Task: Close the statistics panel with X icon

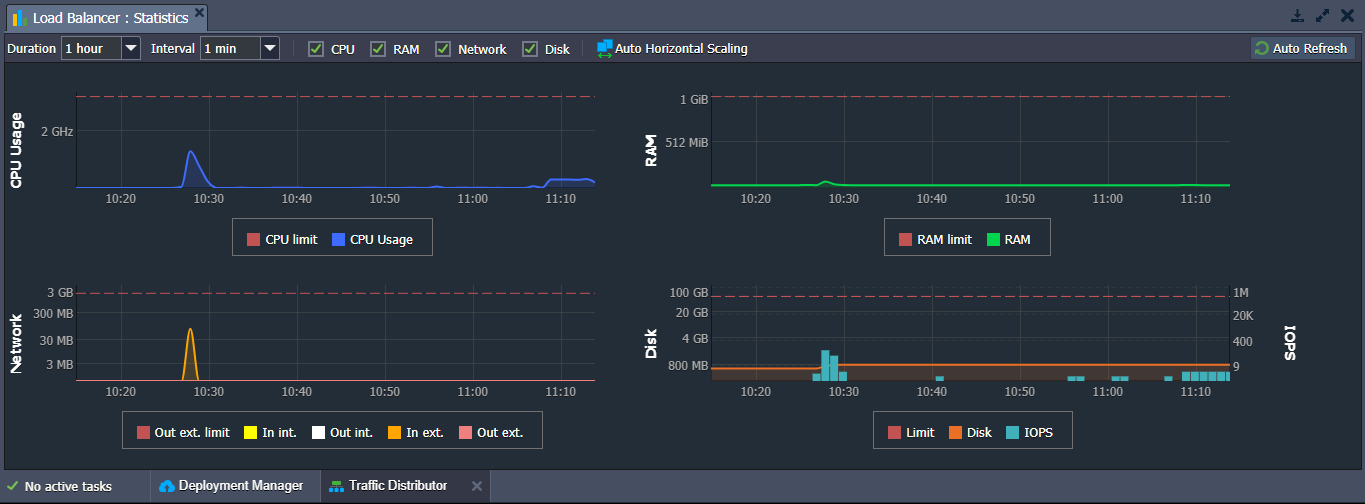Action: click(1347, 15)
